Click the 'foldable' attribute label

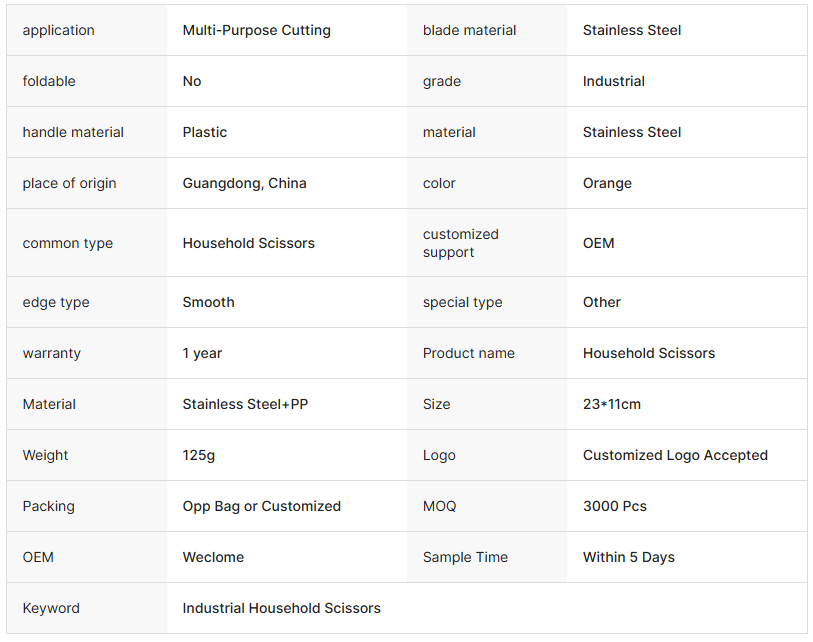click(49, 81)
